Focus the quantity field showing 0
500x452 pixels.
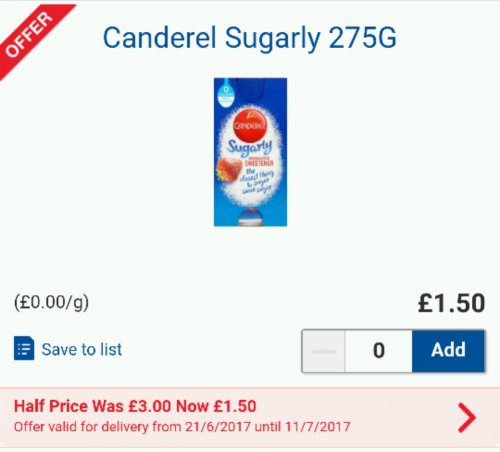[379, 351]
